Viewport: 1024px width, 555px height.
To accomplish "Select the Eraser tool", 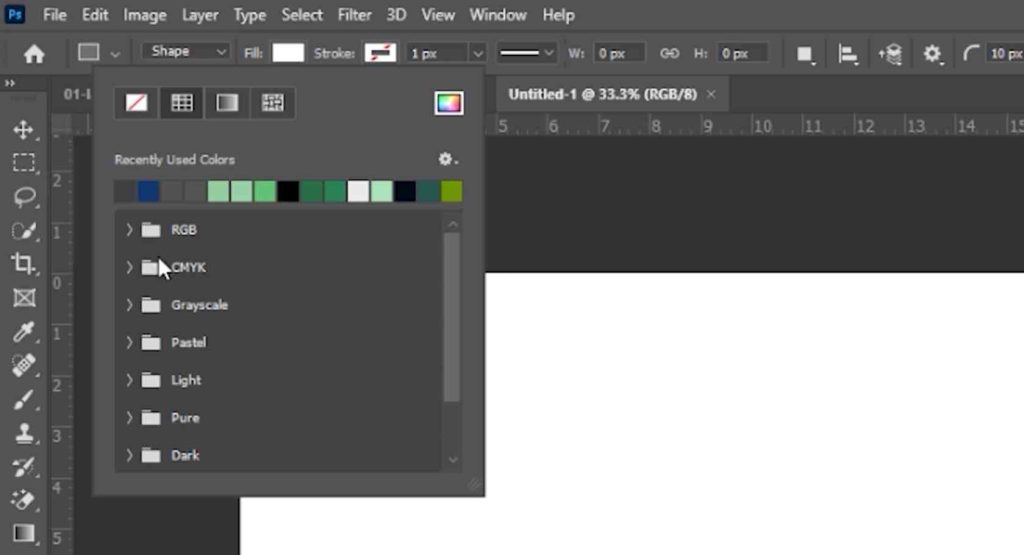I will click(x=24, y=500).
